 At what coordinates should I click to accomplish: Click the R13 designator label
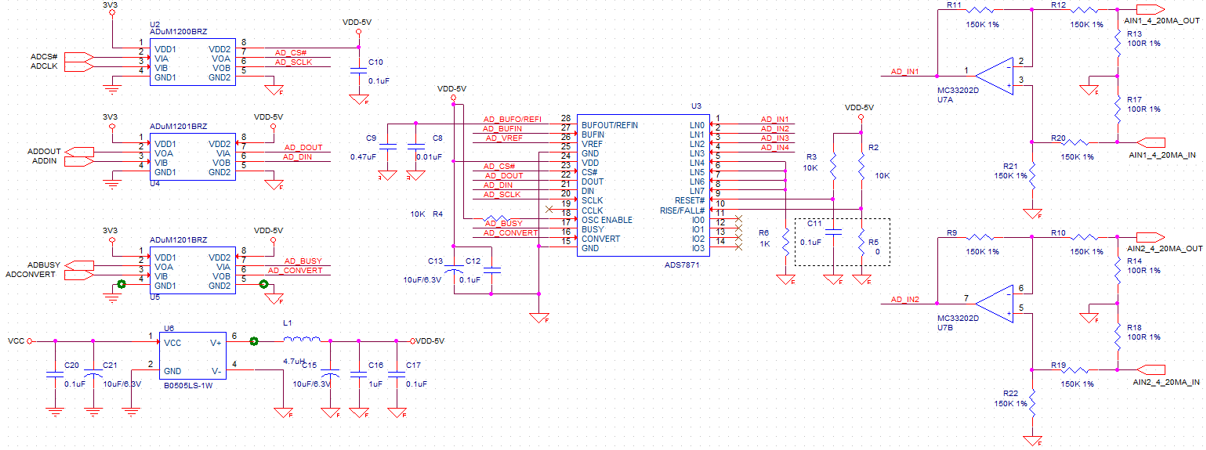click(x=1134, y=33)
